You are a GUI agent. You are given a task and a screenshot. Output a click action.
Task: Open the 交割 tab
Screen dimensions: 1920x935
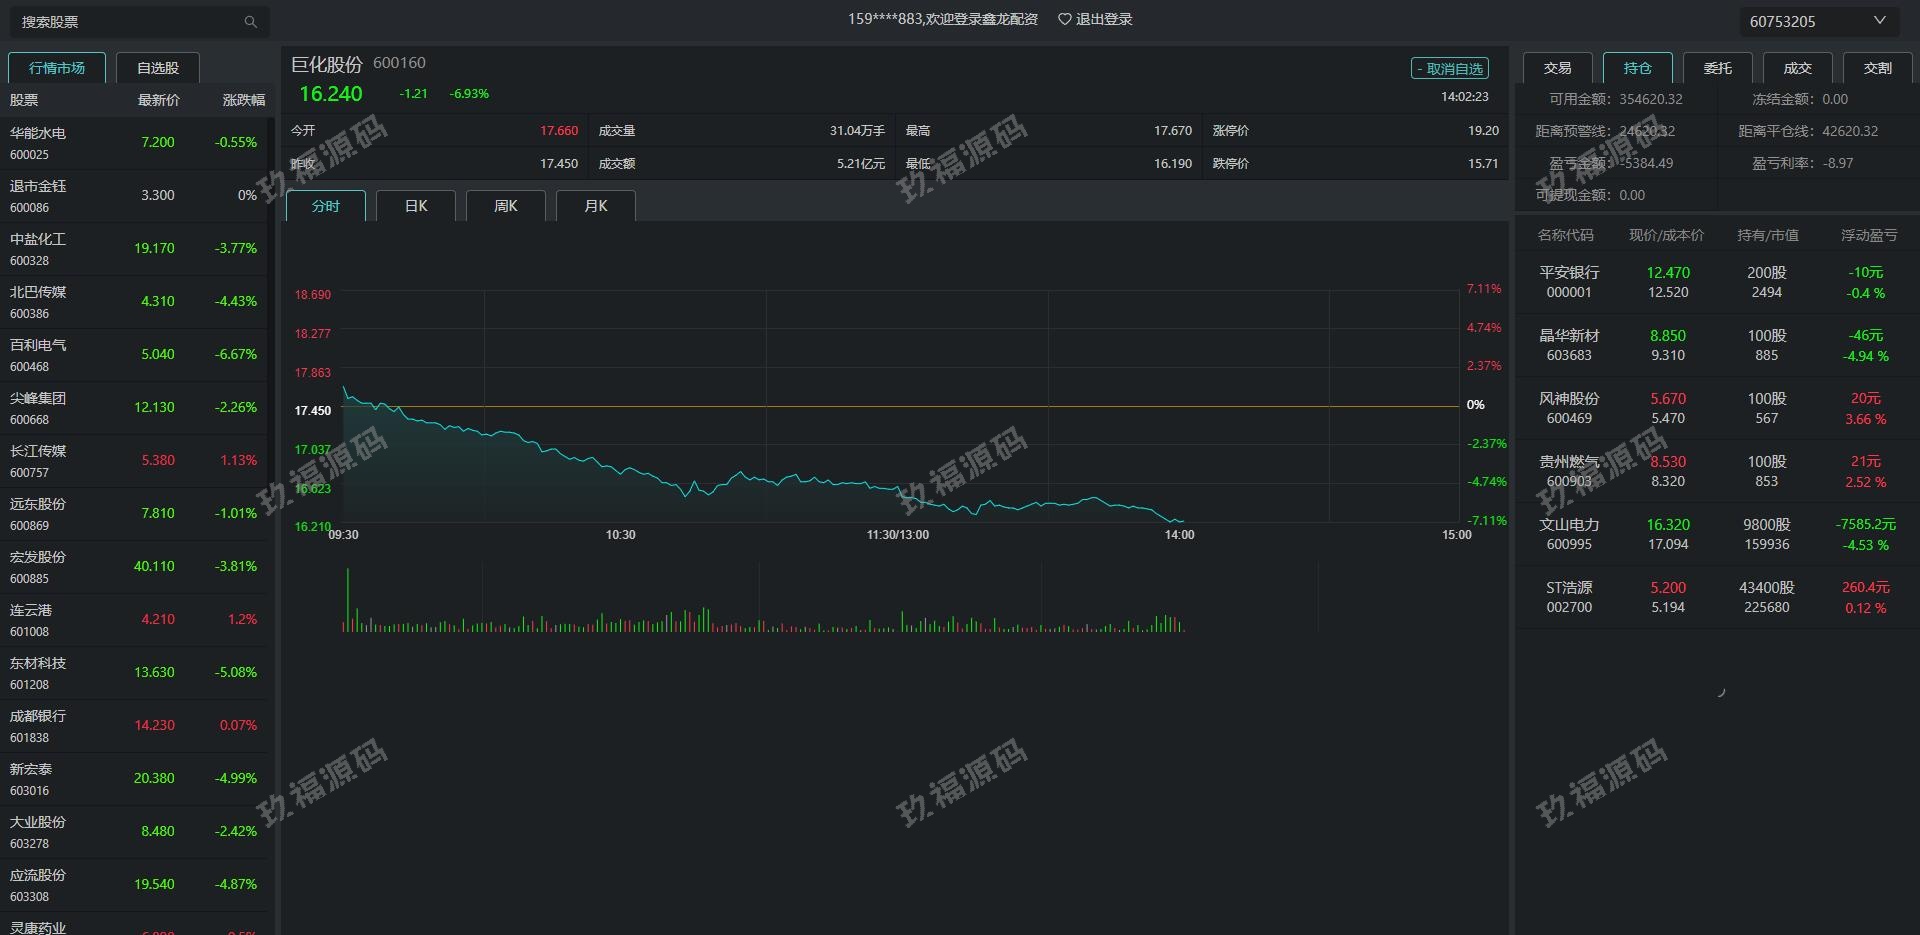click(1877, 68)
